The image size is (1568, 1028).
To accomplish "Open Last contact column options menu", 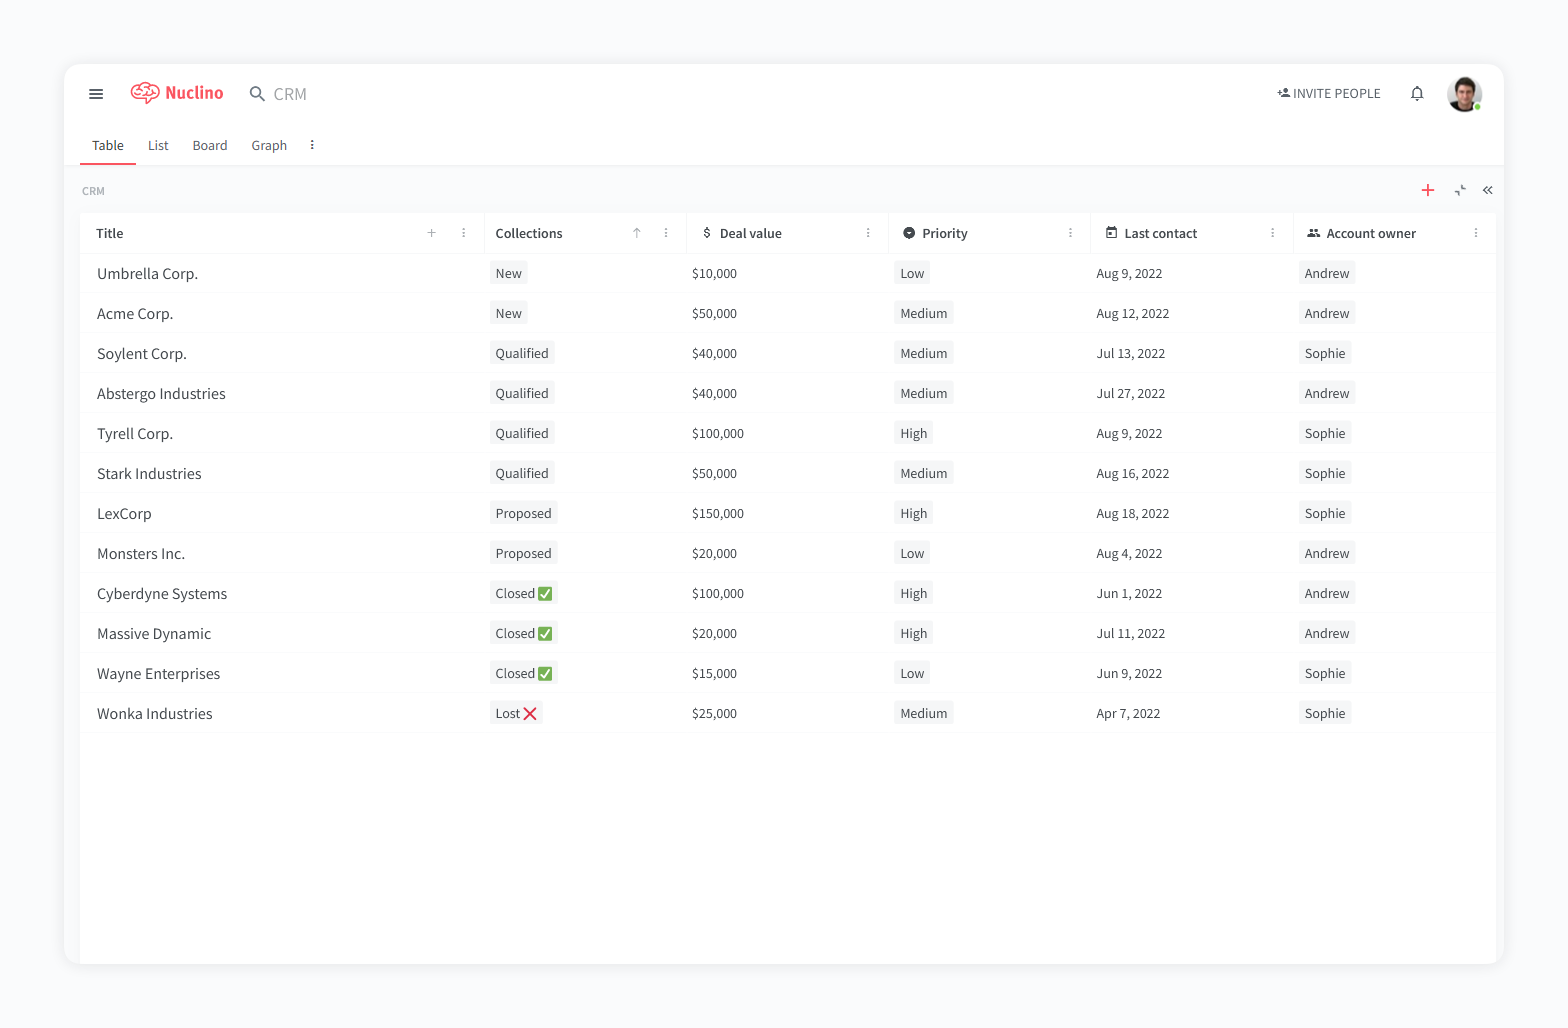I will (x=1273, y=233).
